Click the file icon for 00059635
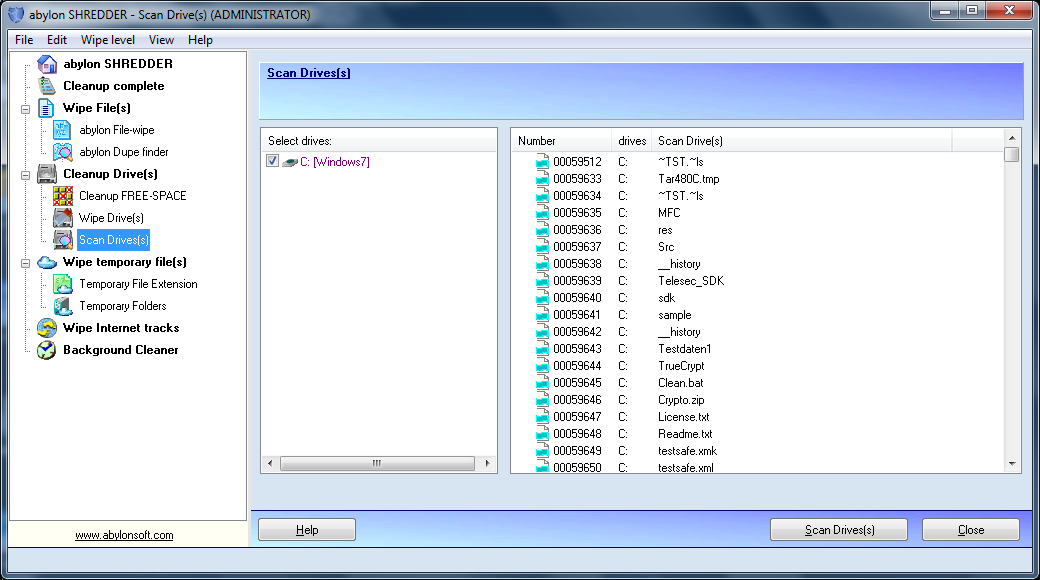Viewport: 1040px width, 580px height. click(543, 212)
